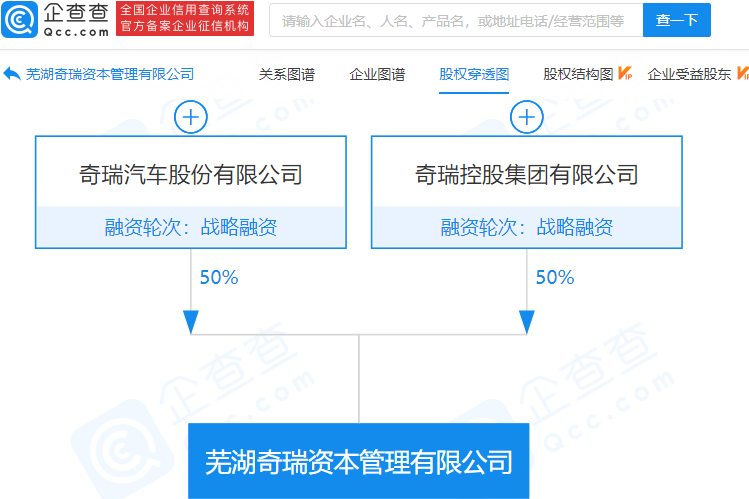This screenshot has width=749, height=499.
Task: Click the 企查查 logo icon
Action: (x=22, y=20)
